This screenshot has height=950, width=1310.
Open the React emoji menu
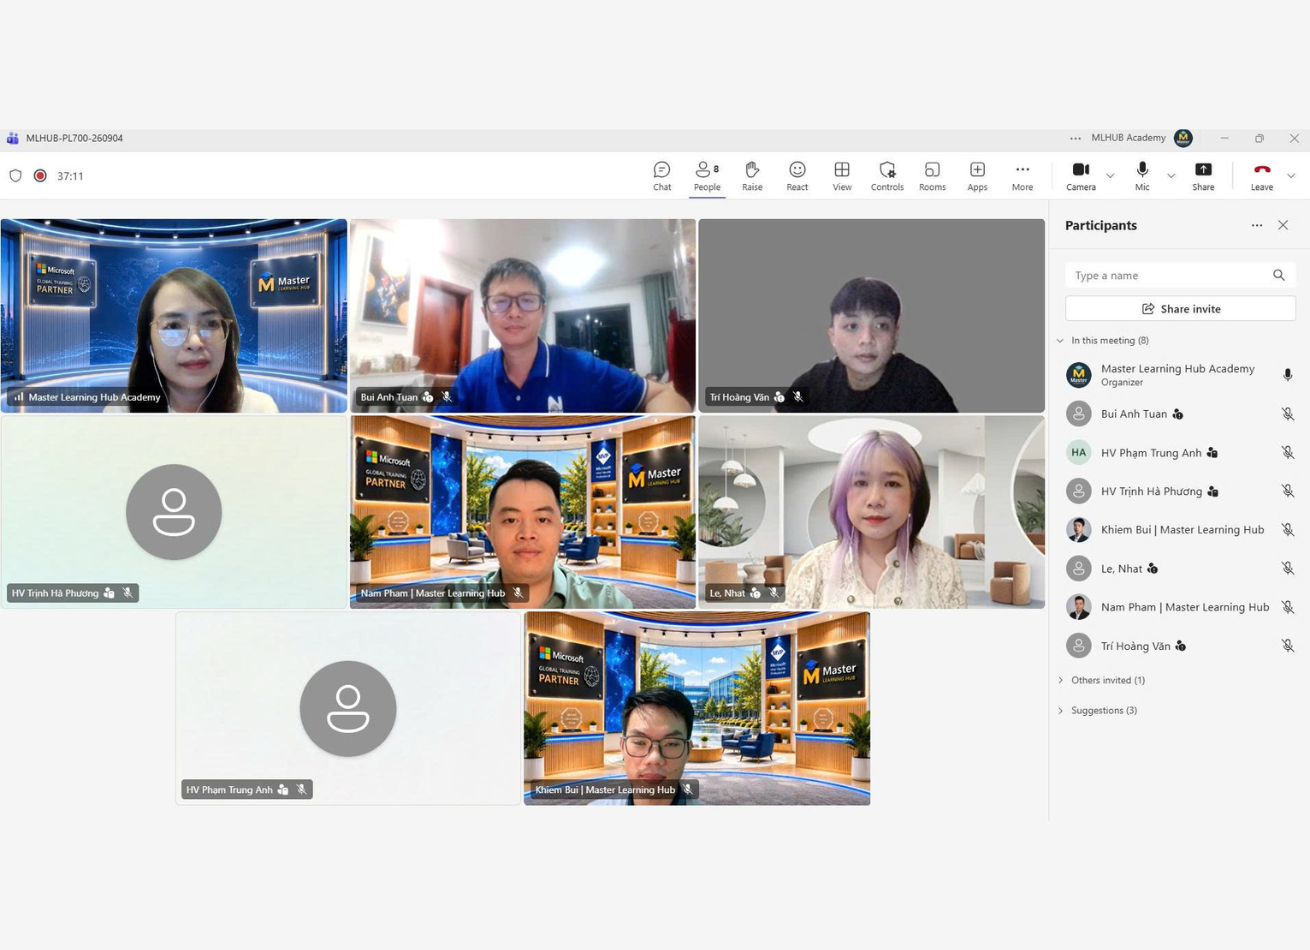click(797, 176)
